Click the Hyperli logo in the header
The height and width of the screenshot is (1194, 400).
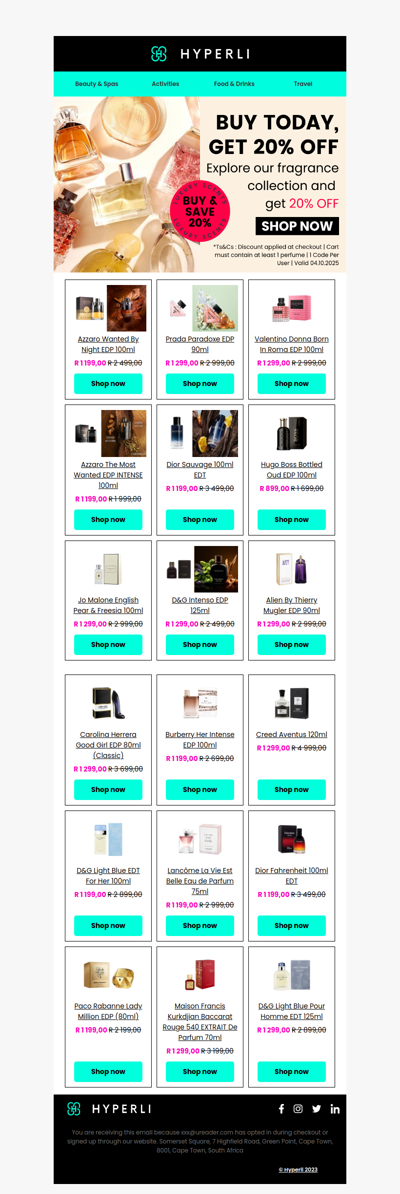pos(200,53)
